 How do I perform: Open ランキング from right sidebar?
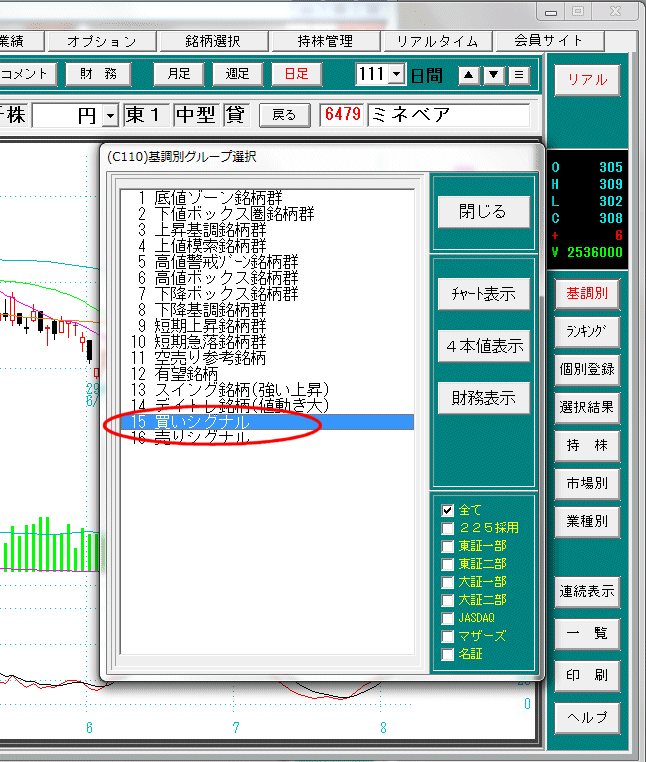point(587,331)
